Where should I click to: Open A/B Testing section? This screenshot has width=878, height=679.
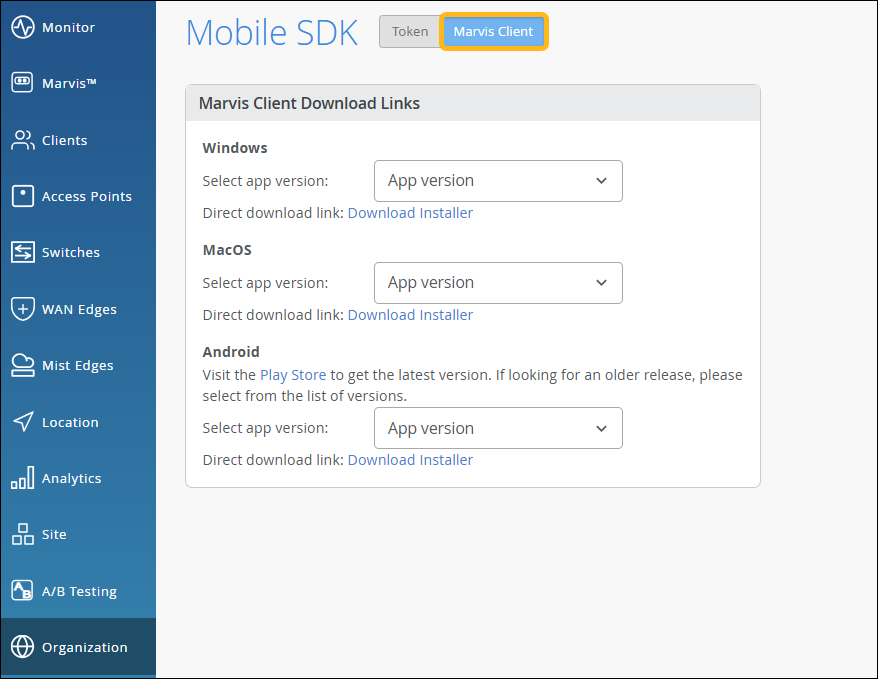tap(78, 591)
